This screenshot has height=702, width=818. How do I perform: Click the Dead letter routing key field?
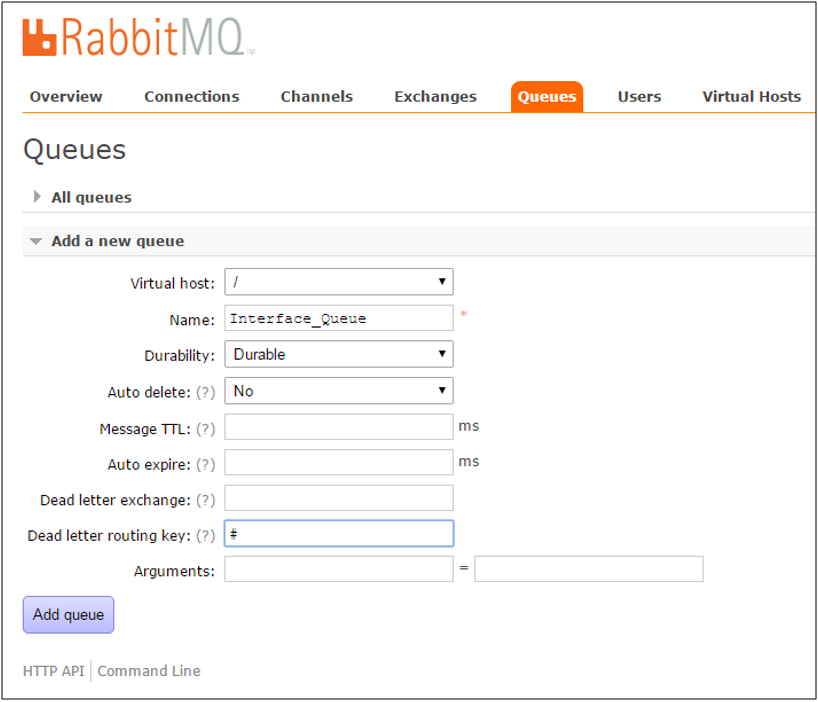tap(339, 533)
